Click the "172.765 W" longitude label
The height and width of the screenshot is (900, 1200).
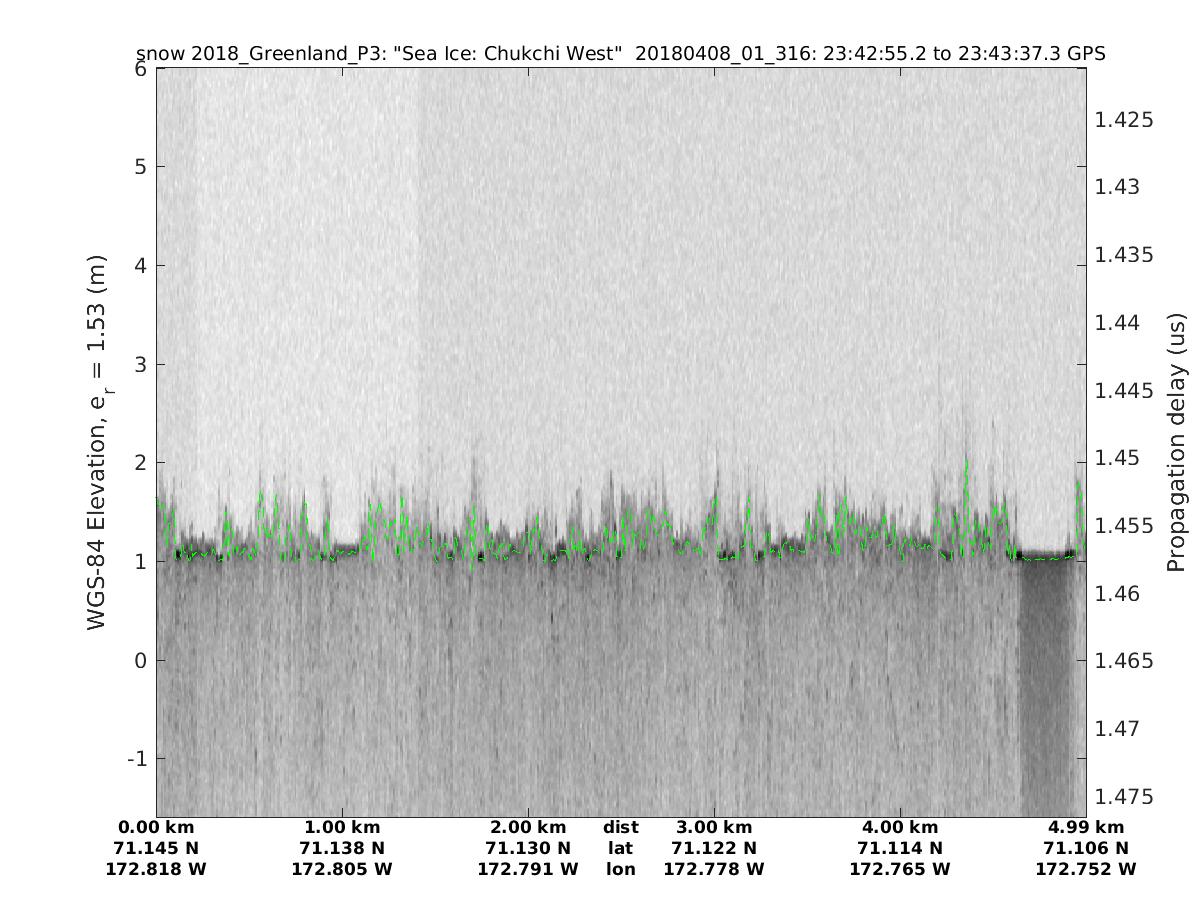point(900,869)
